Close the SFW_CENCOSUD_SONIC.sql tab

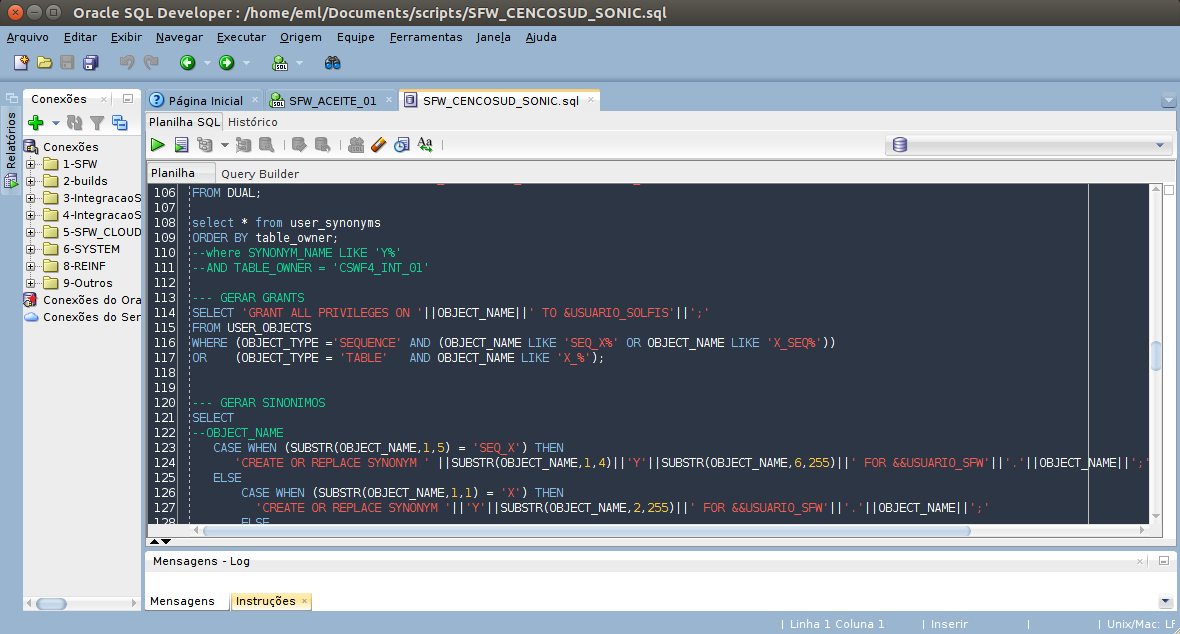(591, 99)
